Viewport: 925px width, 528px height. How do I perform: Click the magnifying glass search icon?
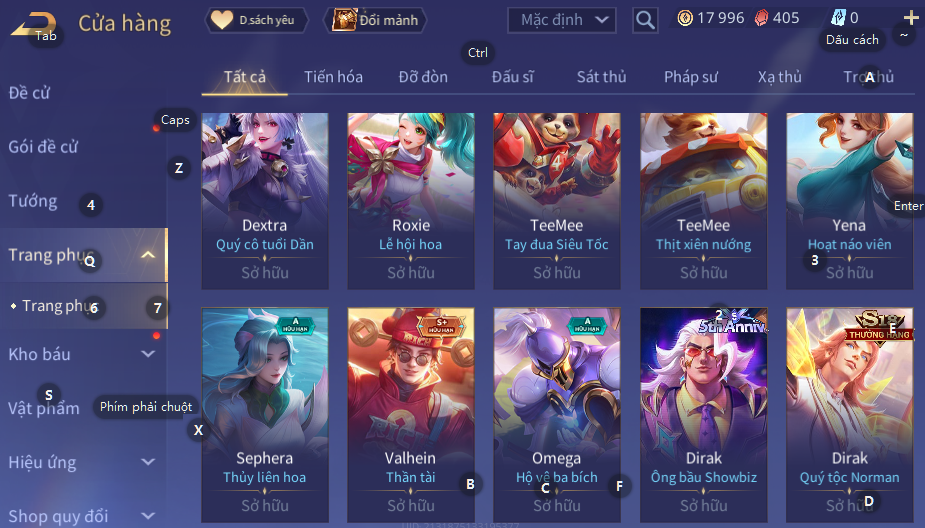[645, 20]
